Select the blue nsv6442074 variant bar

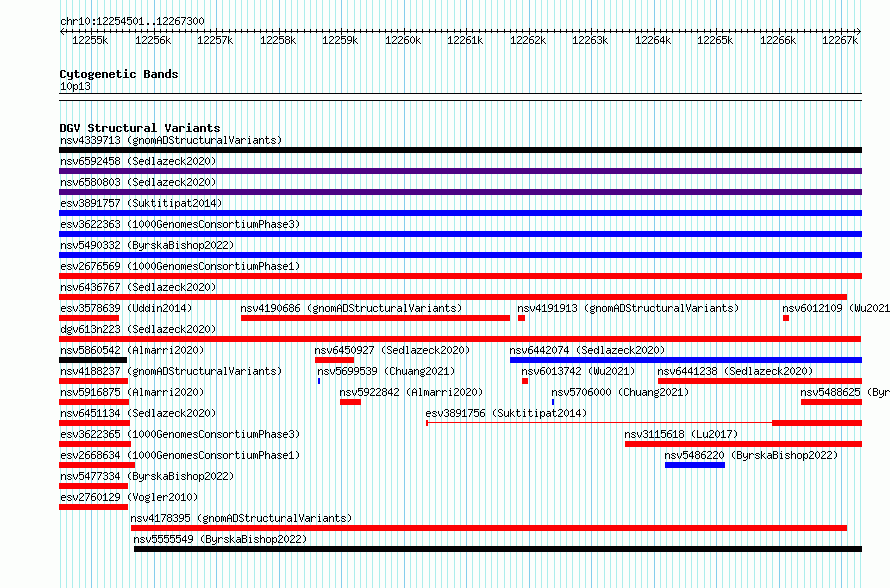686,360
